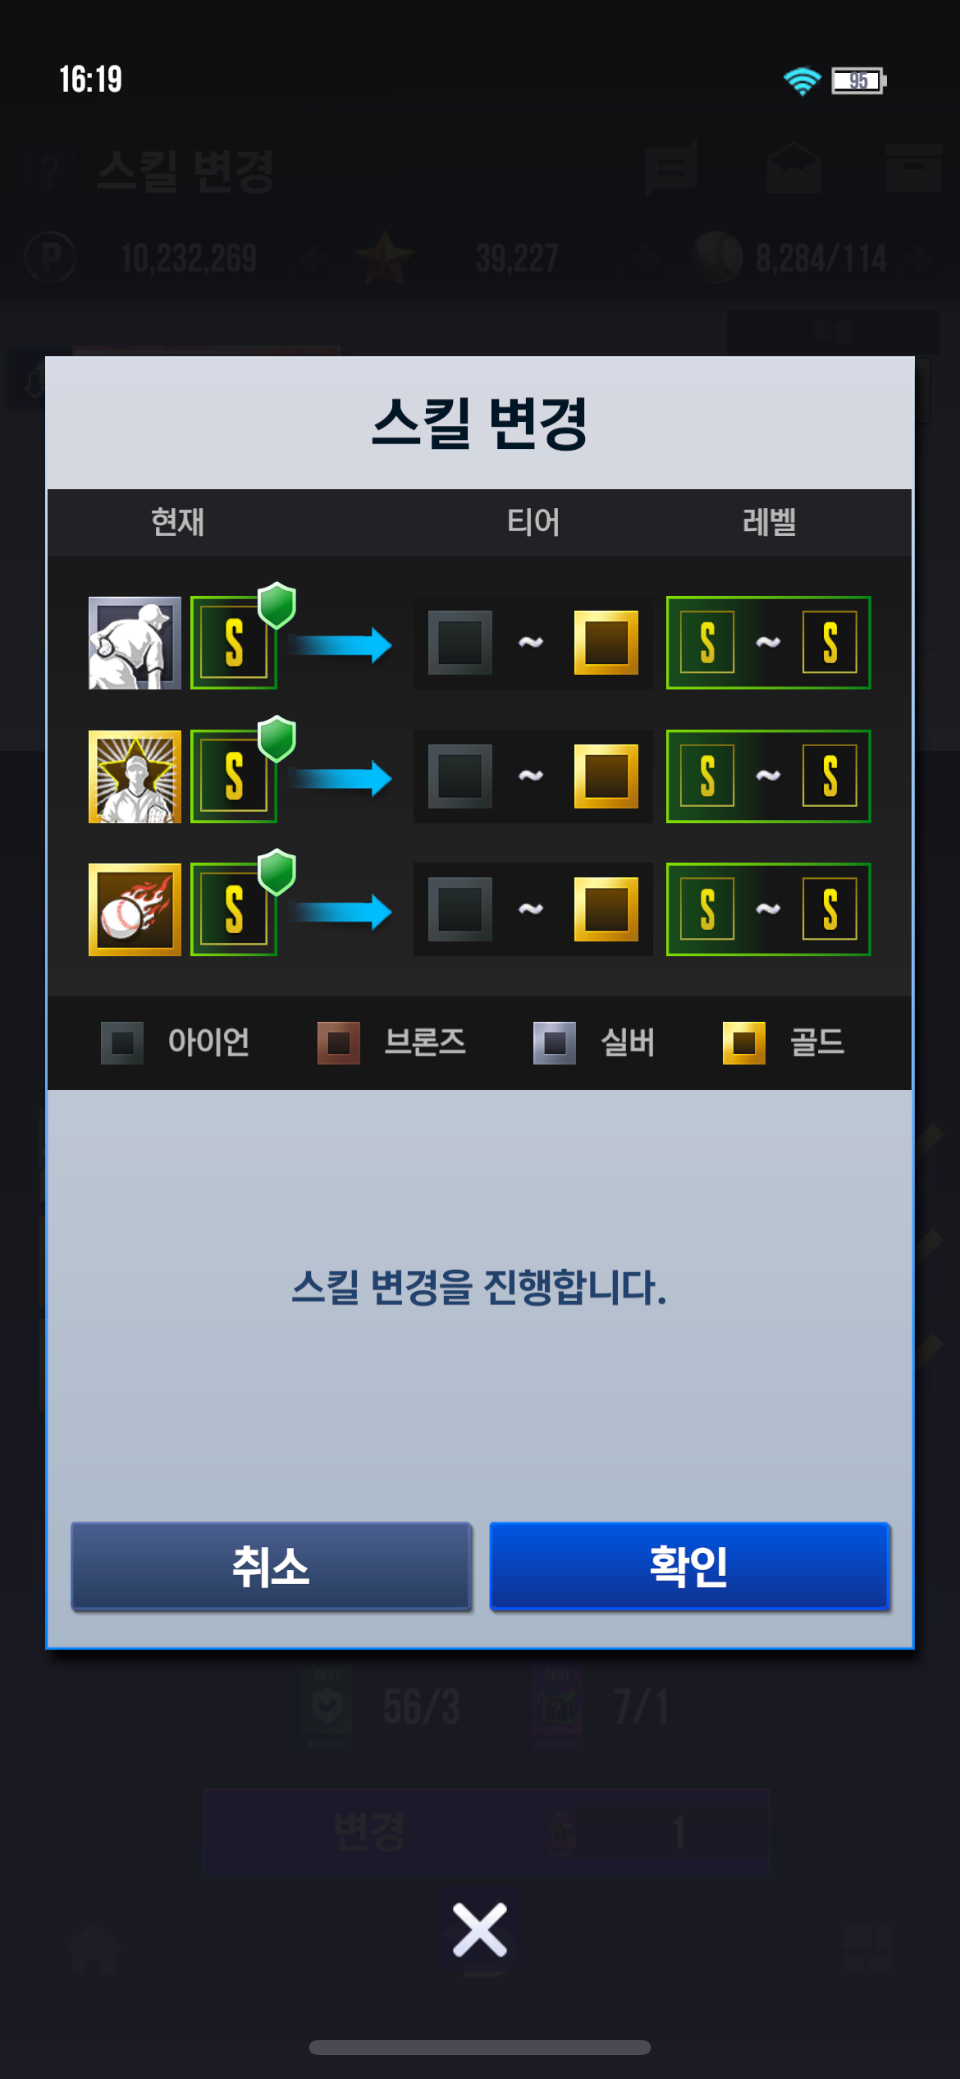Select the third row's green shield badge
The height and width of the screenshot is (2079, 960).
(x=277, y=873)
